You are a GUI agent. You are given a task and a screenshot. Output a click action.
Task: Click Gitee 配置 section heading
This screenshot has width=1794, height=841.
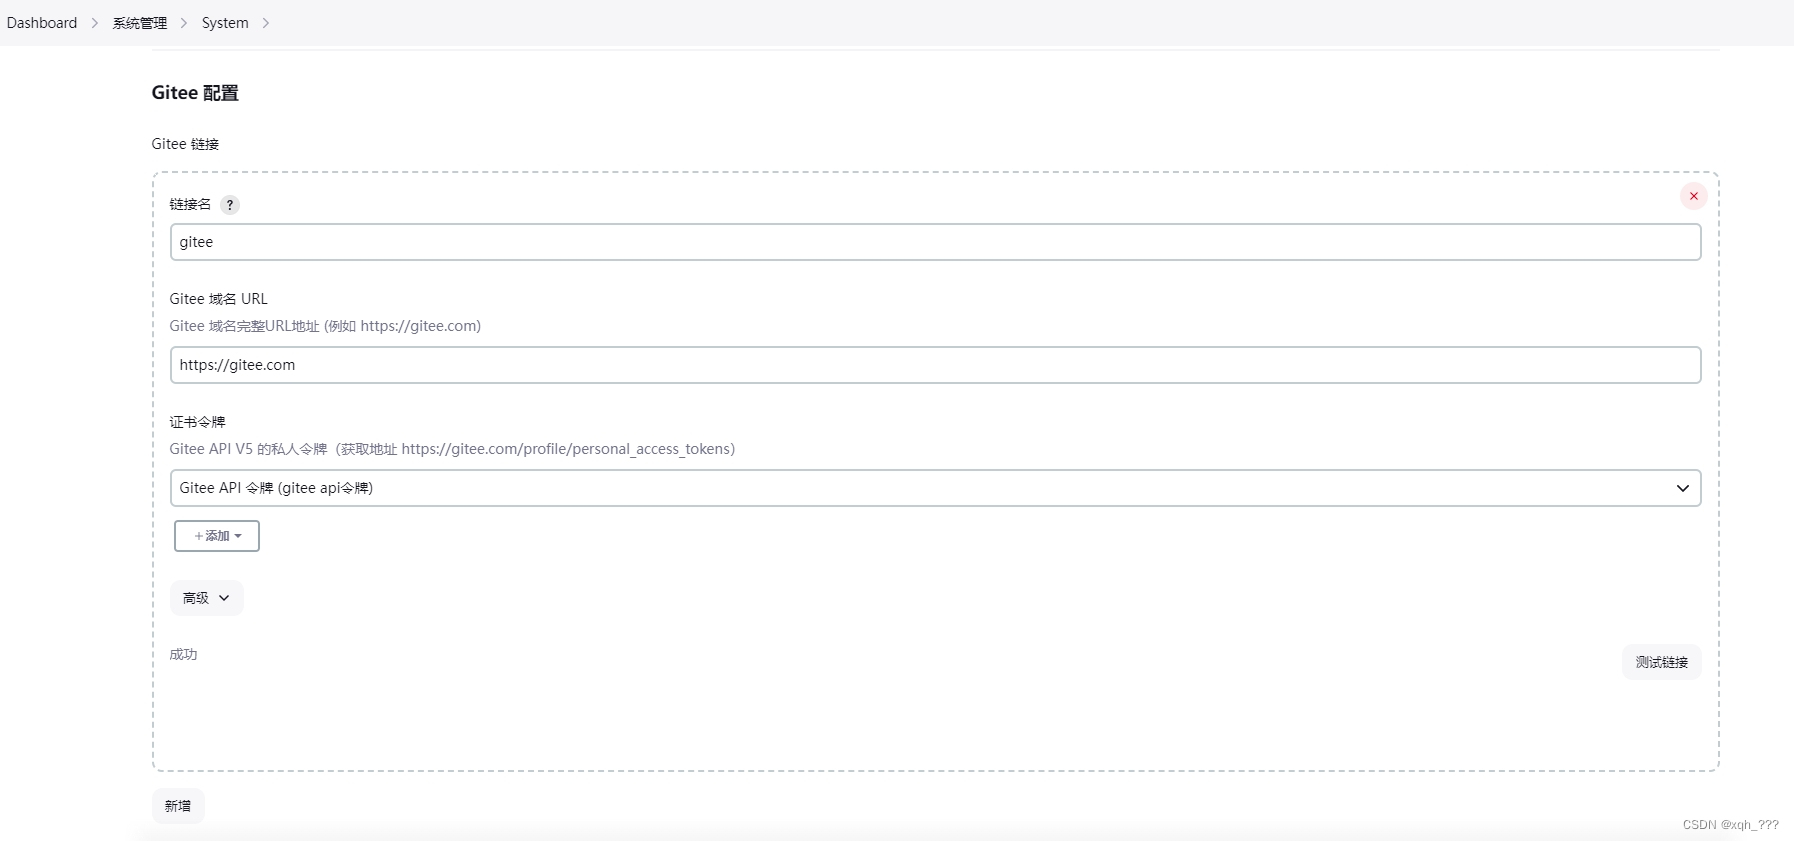pyautogui.click(x=195, y=93)
